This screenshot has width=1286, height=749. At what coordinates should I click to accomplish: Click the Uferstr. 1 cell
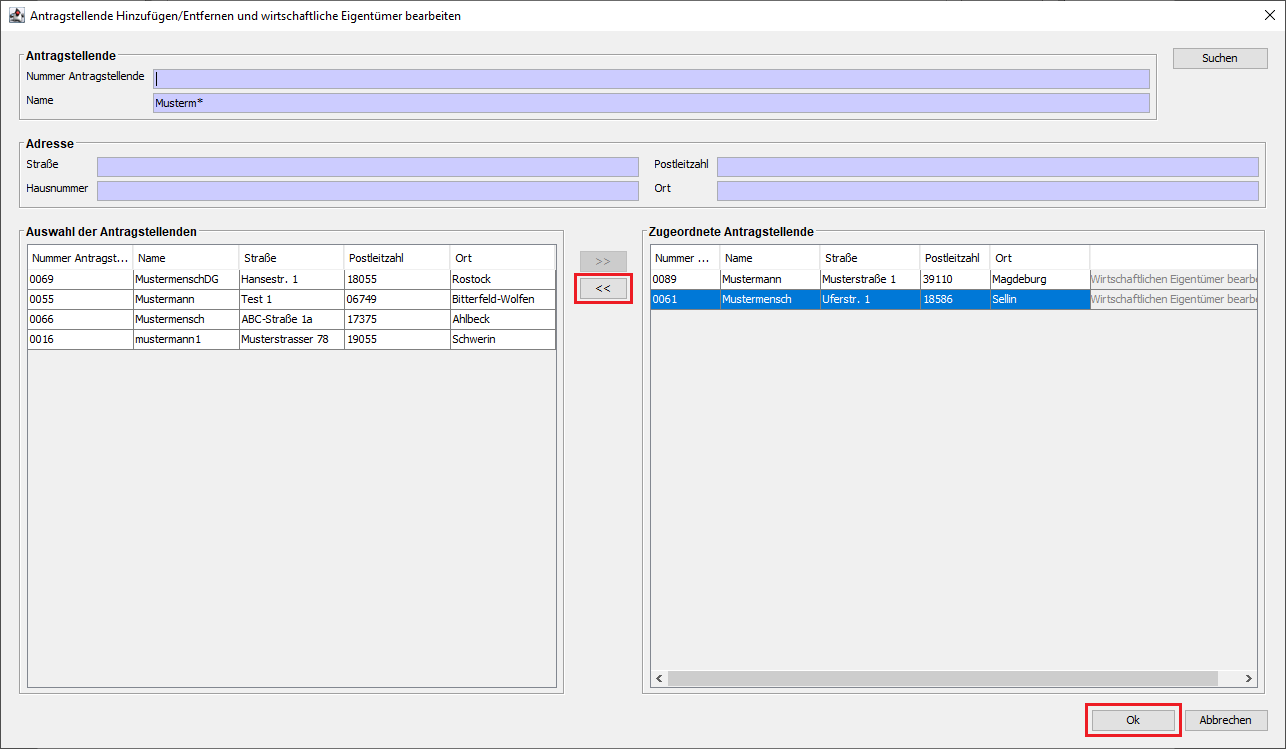coord(870,300)
